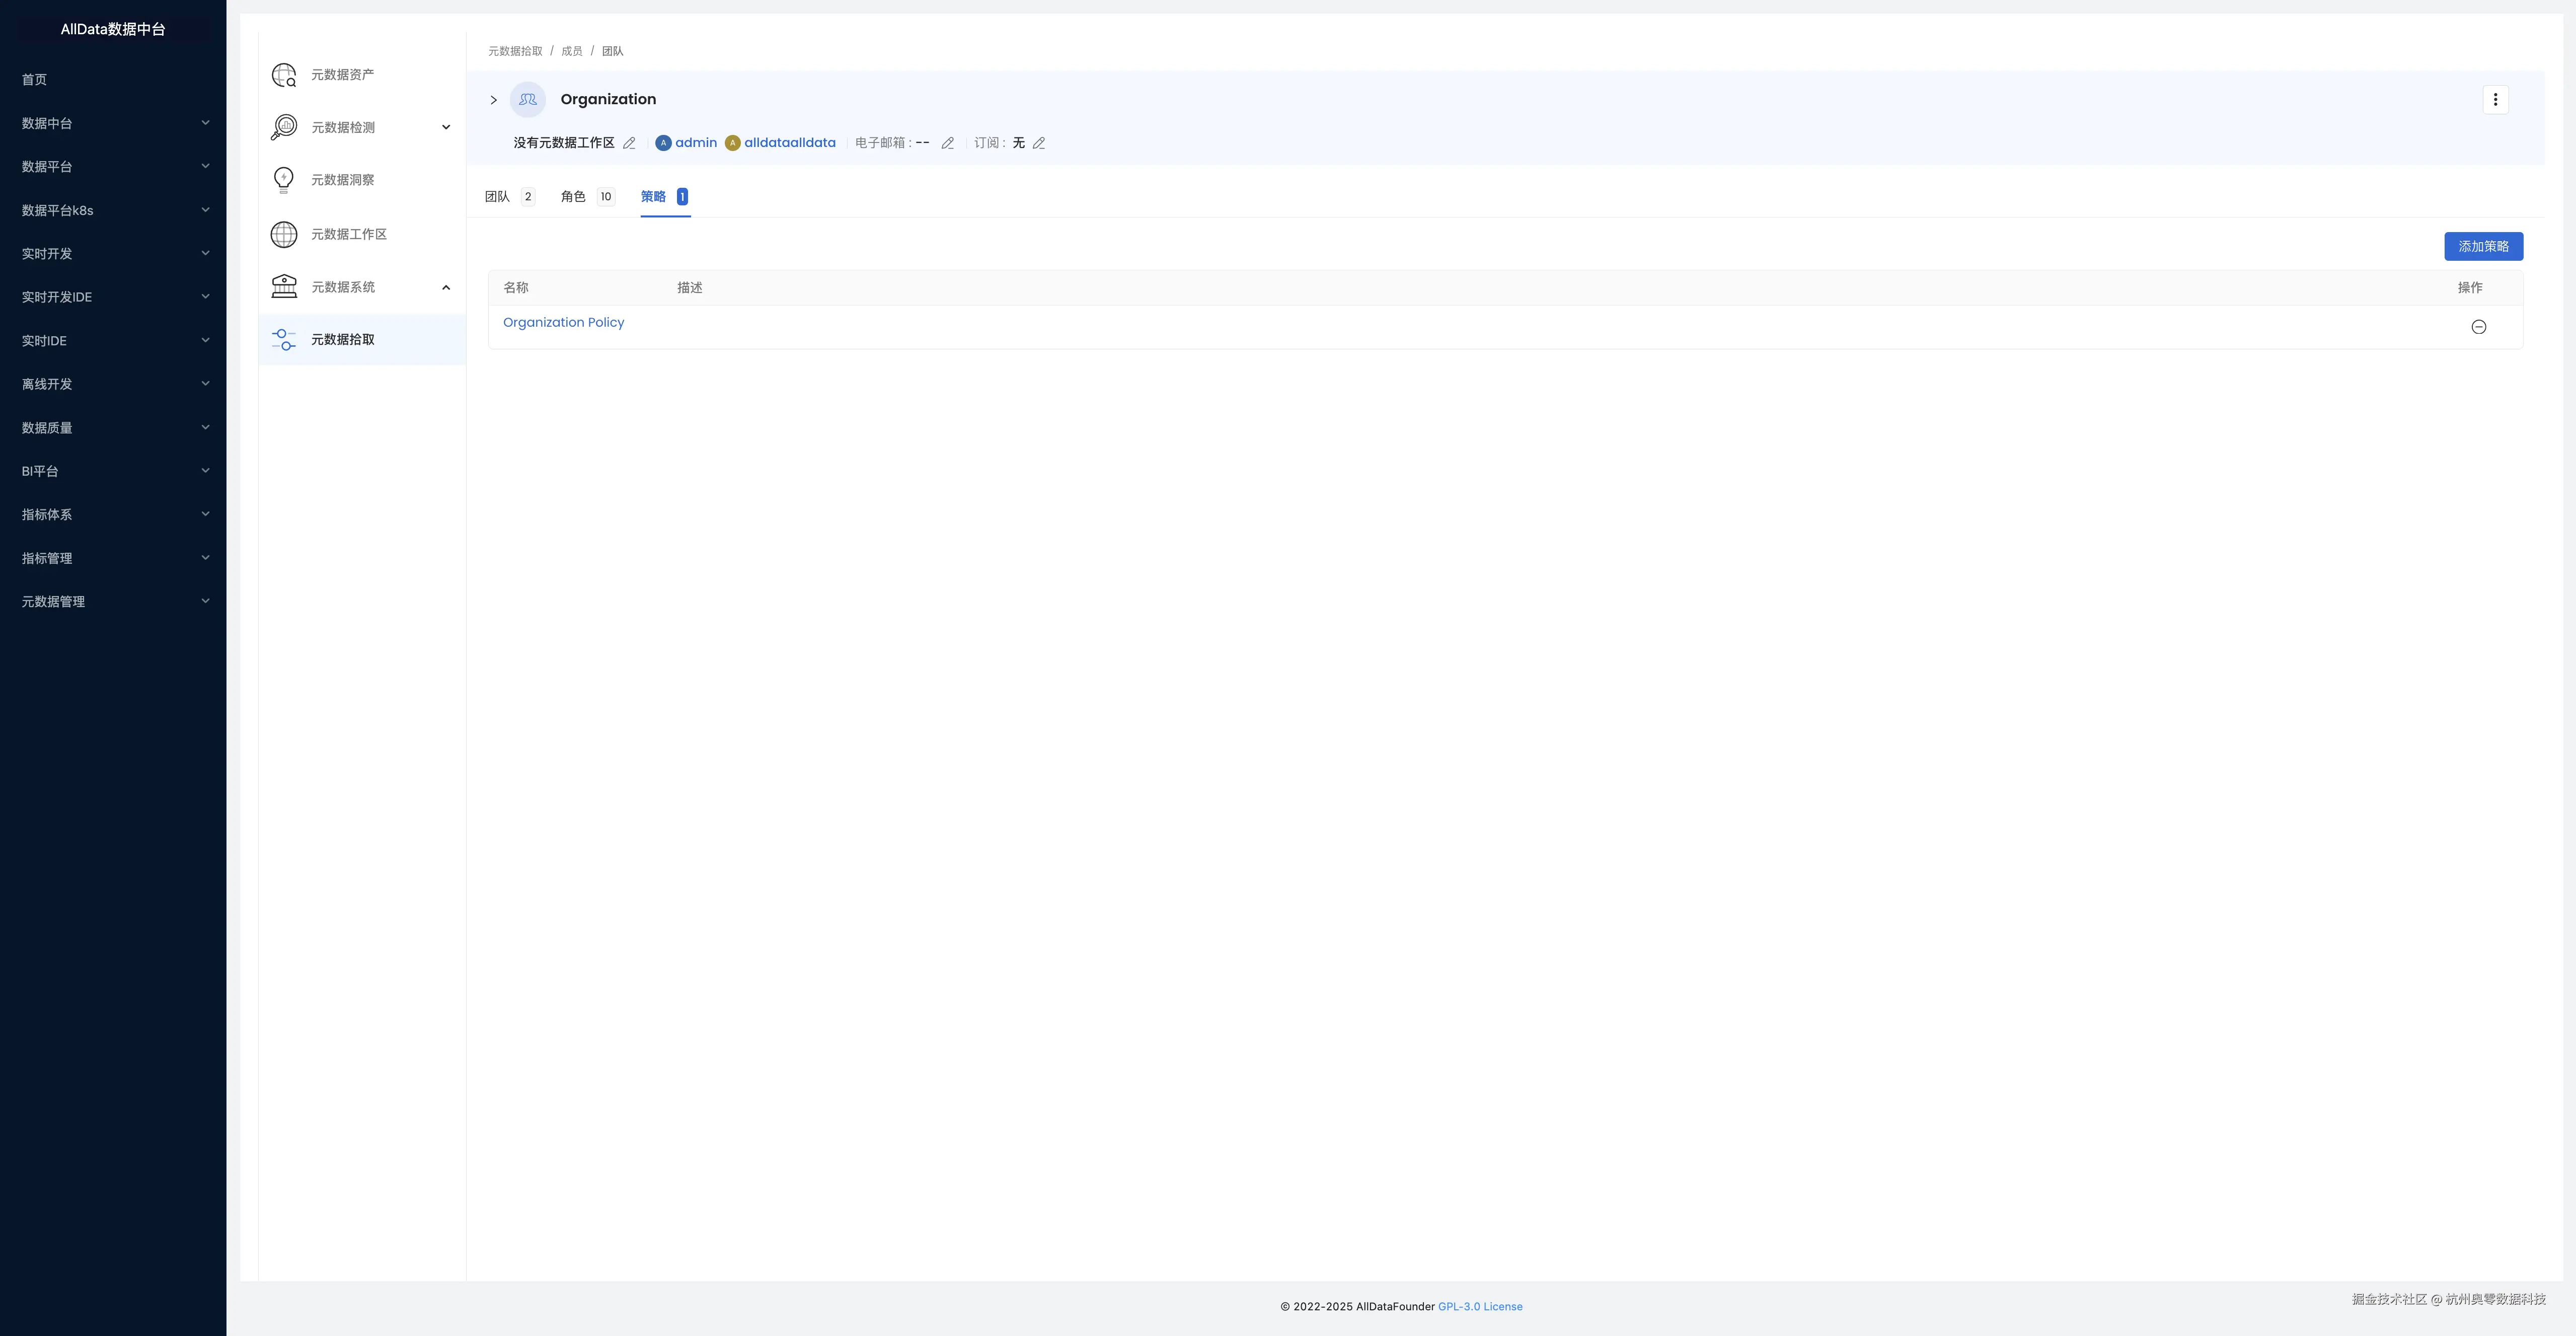Viewport: 2576px width, 1336px height.
Task: Expand 数据中台 in the left sidebar
Action: 205,123
